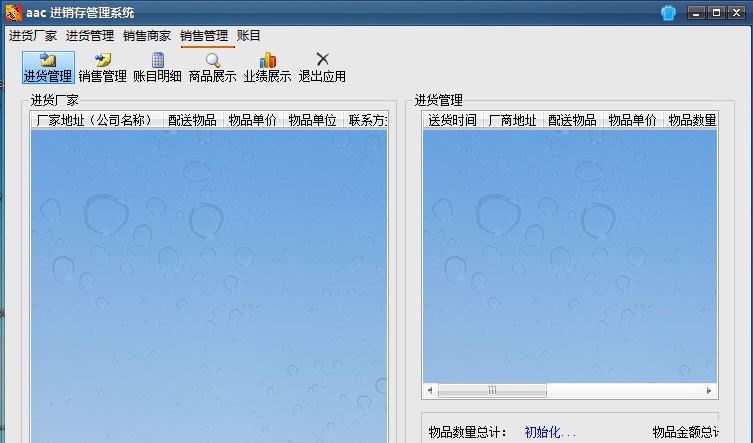Open 销售商家 menu

click(147, 36)
